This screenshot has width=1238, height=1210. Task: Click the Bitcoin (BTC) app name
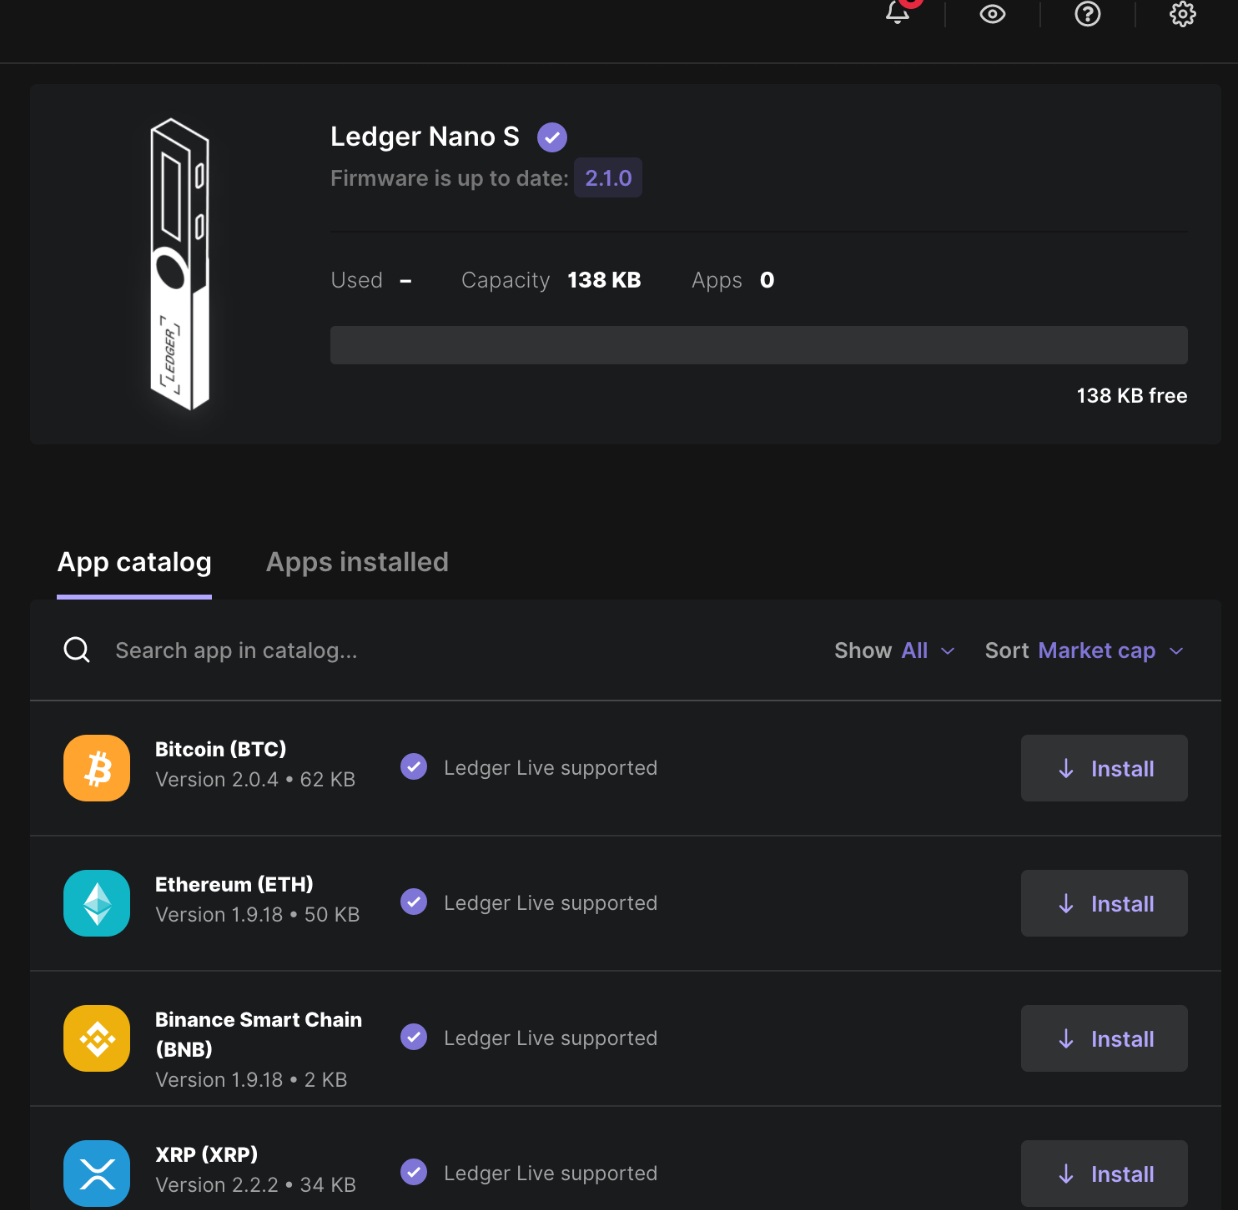click(221, 749)
